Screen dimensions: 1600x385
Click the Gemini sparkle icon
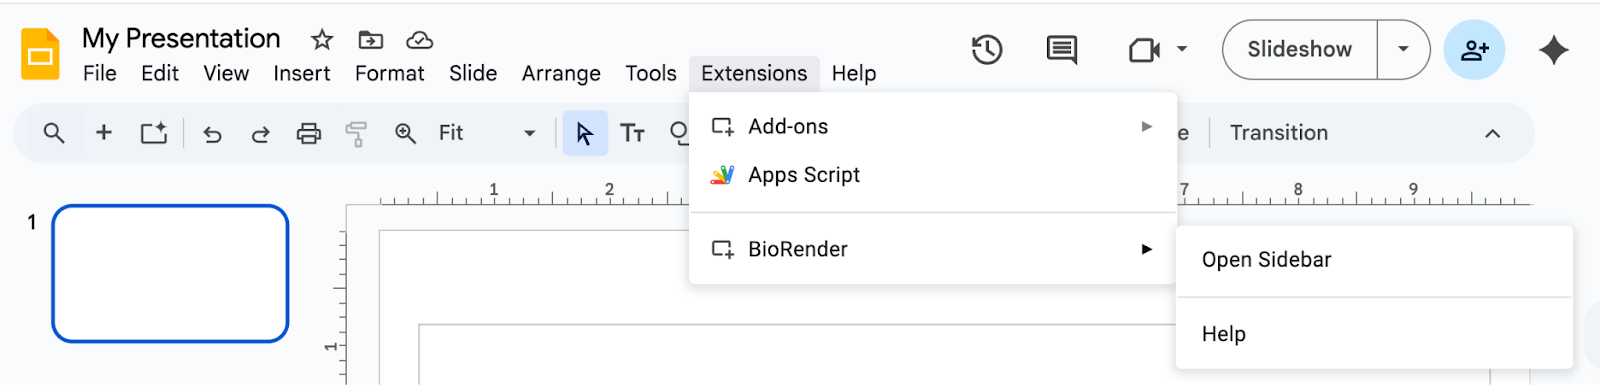pyautogui.click(x=1553, y=49)
